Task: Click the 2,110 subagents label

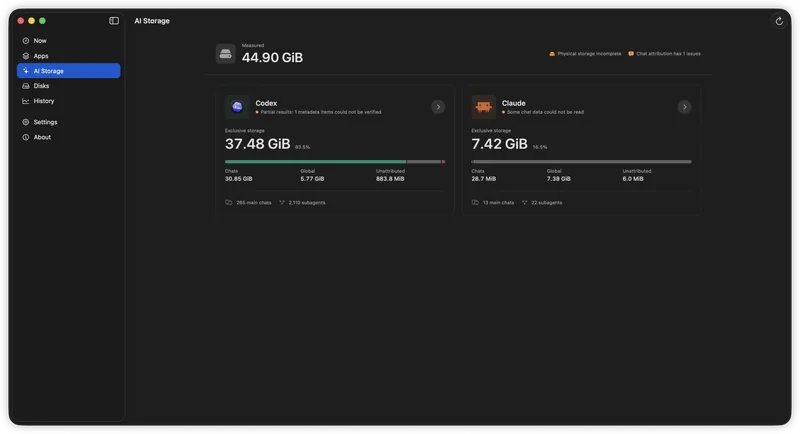Action: pyautogui.click(x=307, y=203)
